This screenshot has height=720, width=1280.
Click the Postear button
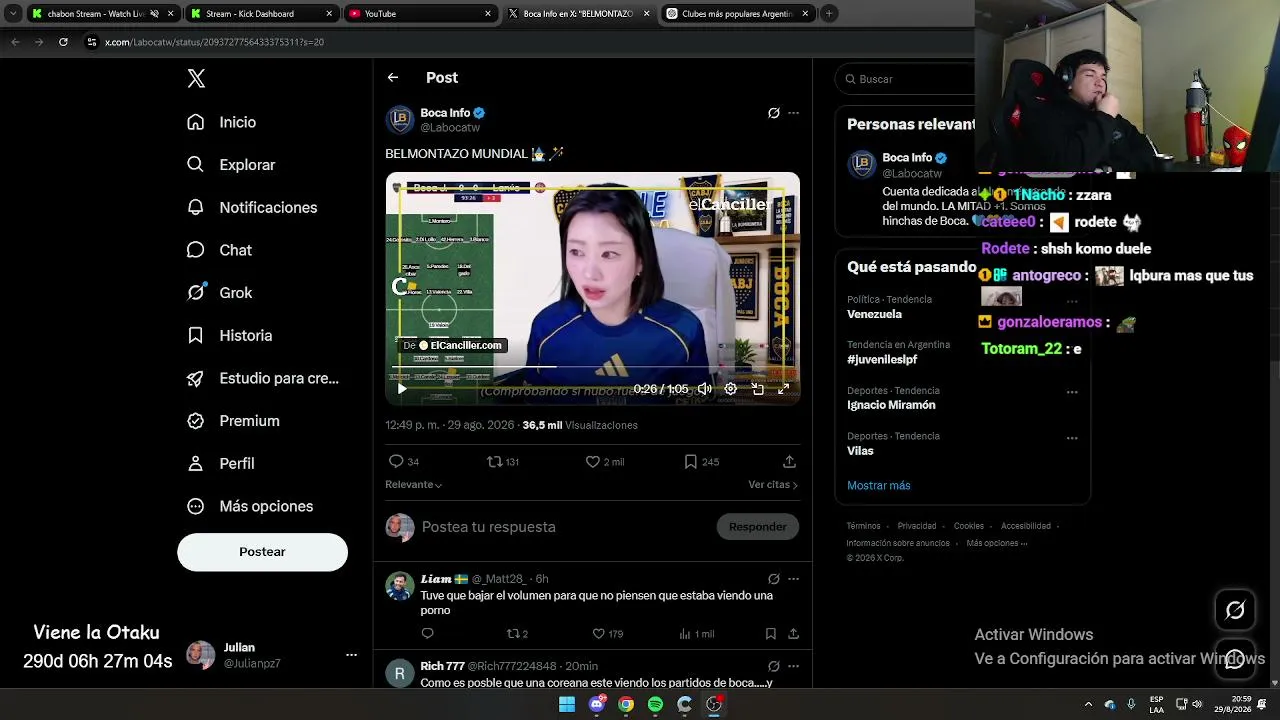click(x=262, y=552)
